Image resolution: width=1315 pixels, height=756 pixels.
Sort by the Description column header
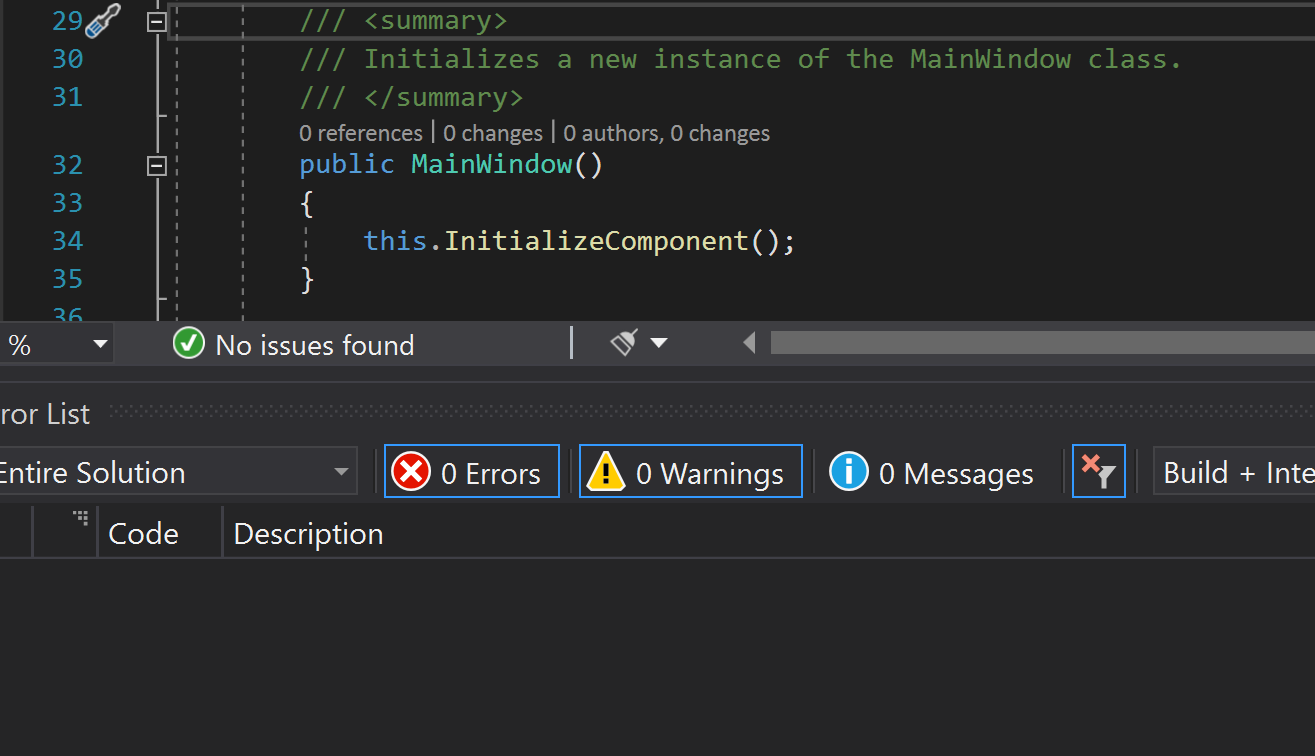(308, 534)
